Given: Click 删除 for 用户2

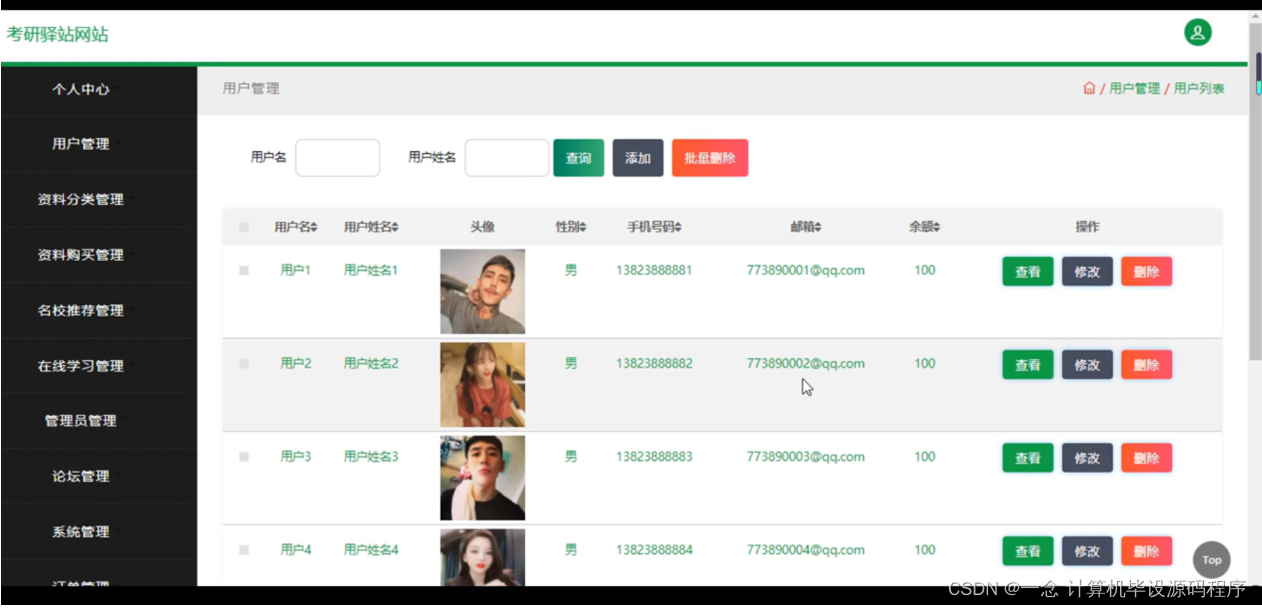Looking at the screenshot, I should click(x=1146, y=365).
